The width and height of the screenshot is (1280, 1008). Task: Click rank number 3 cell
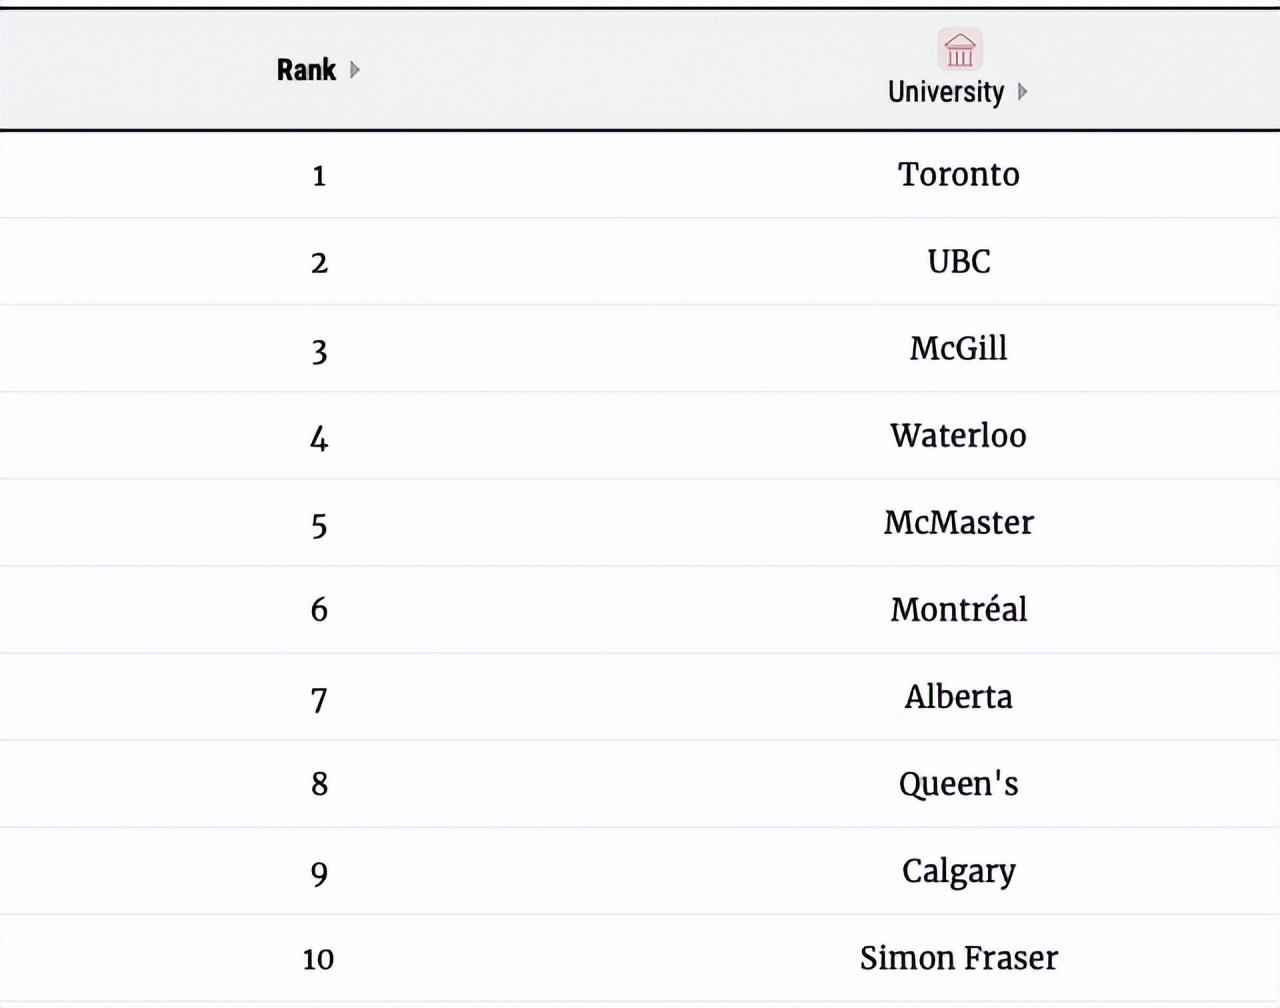pyautogui.click(x=319, y=351)
